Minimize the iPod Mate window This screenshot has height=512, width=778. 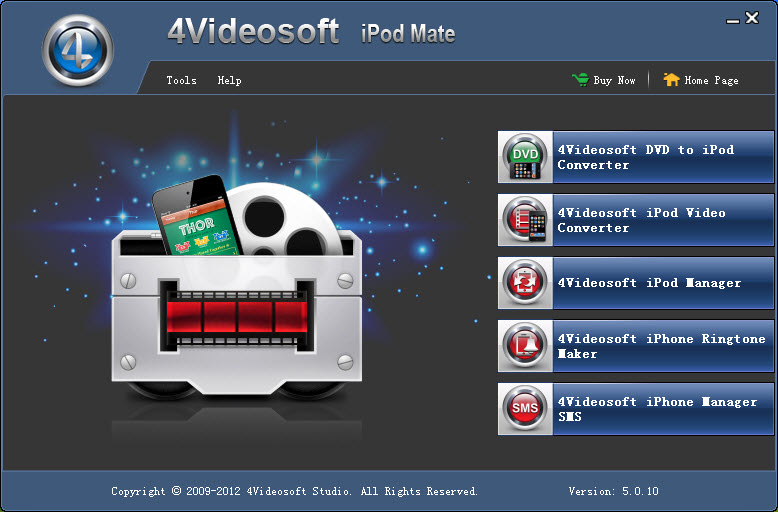(x=732, y=20)
